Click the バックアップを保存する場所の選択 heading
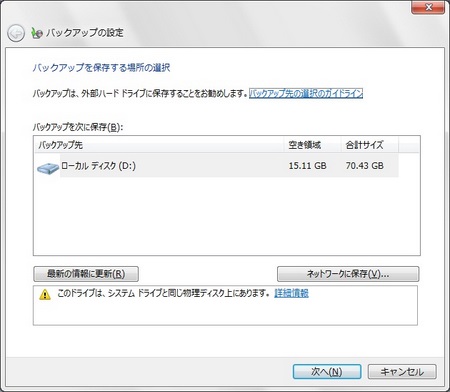 click(x=101, y=68)
